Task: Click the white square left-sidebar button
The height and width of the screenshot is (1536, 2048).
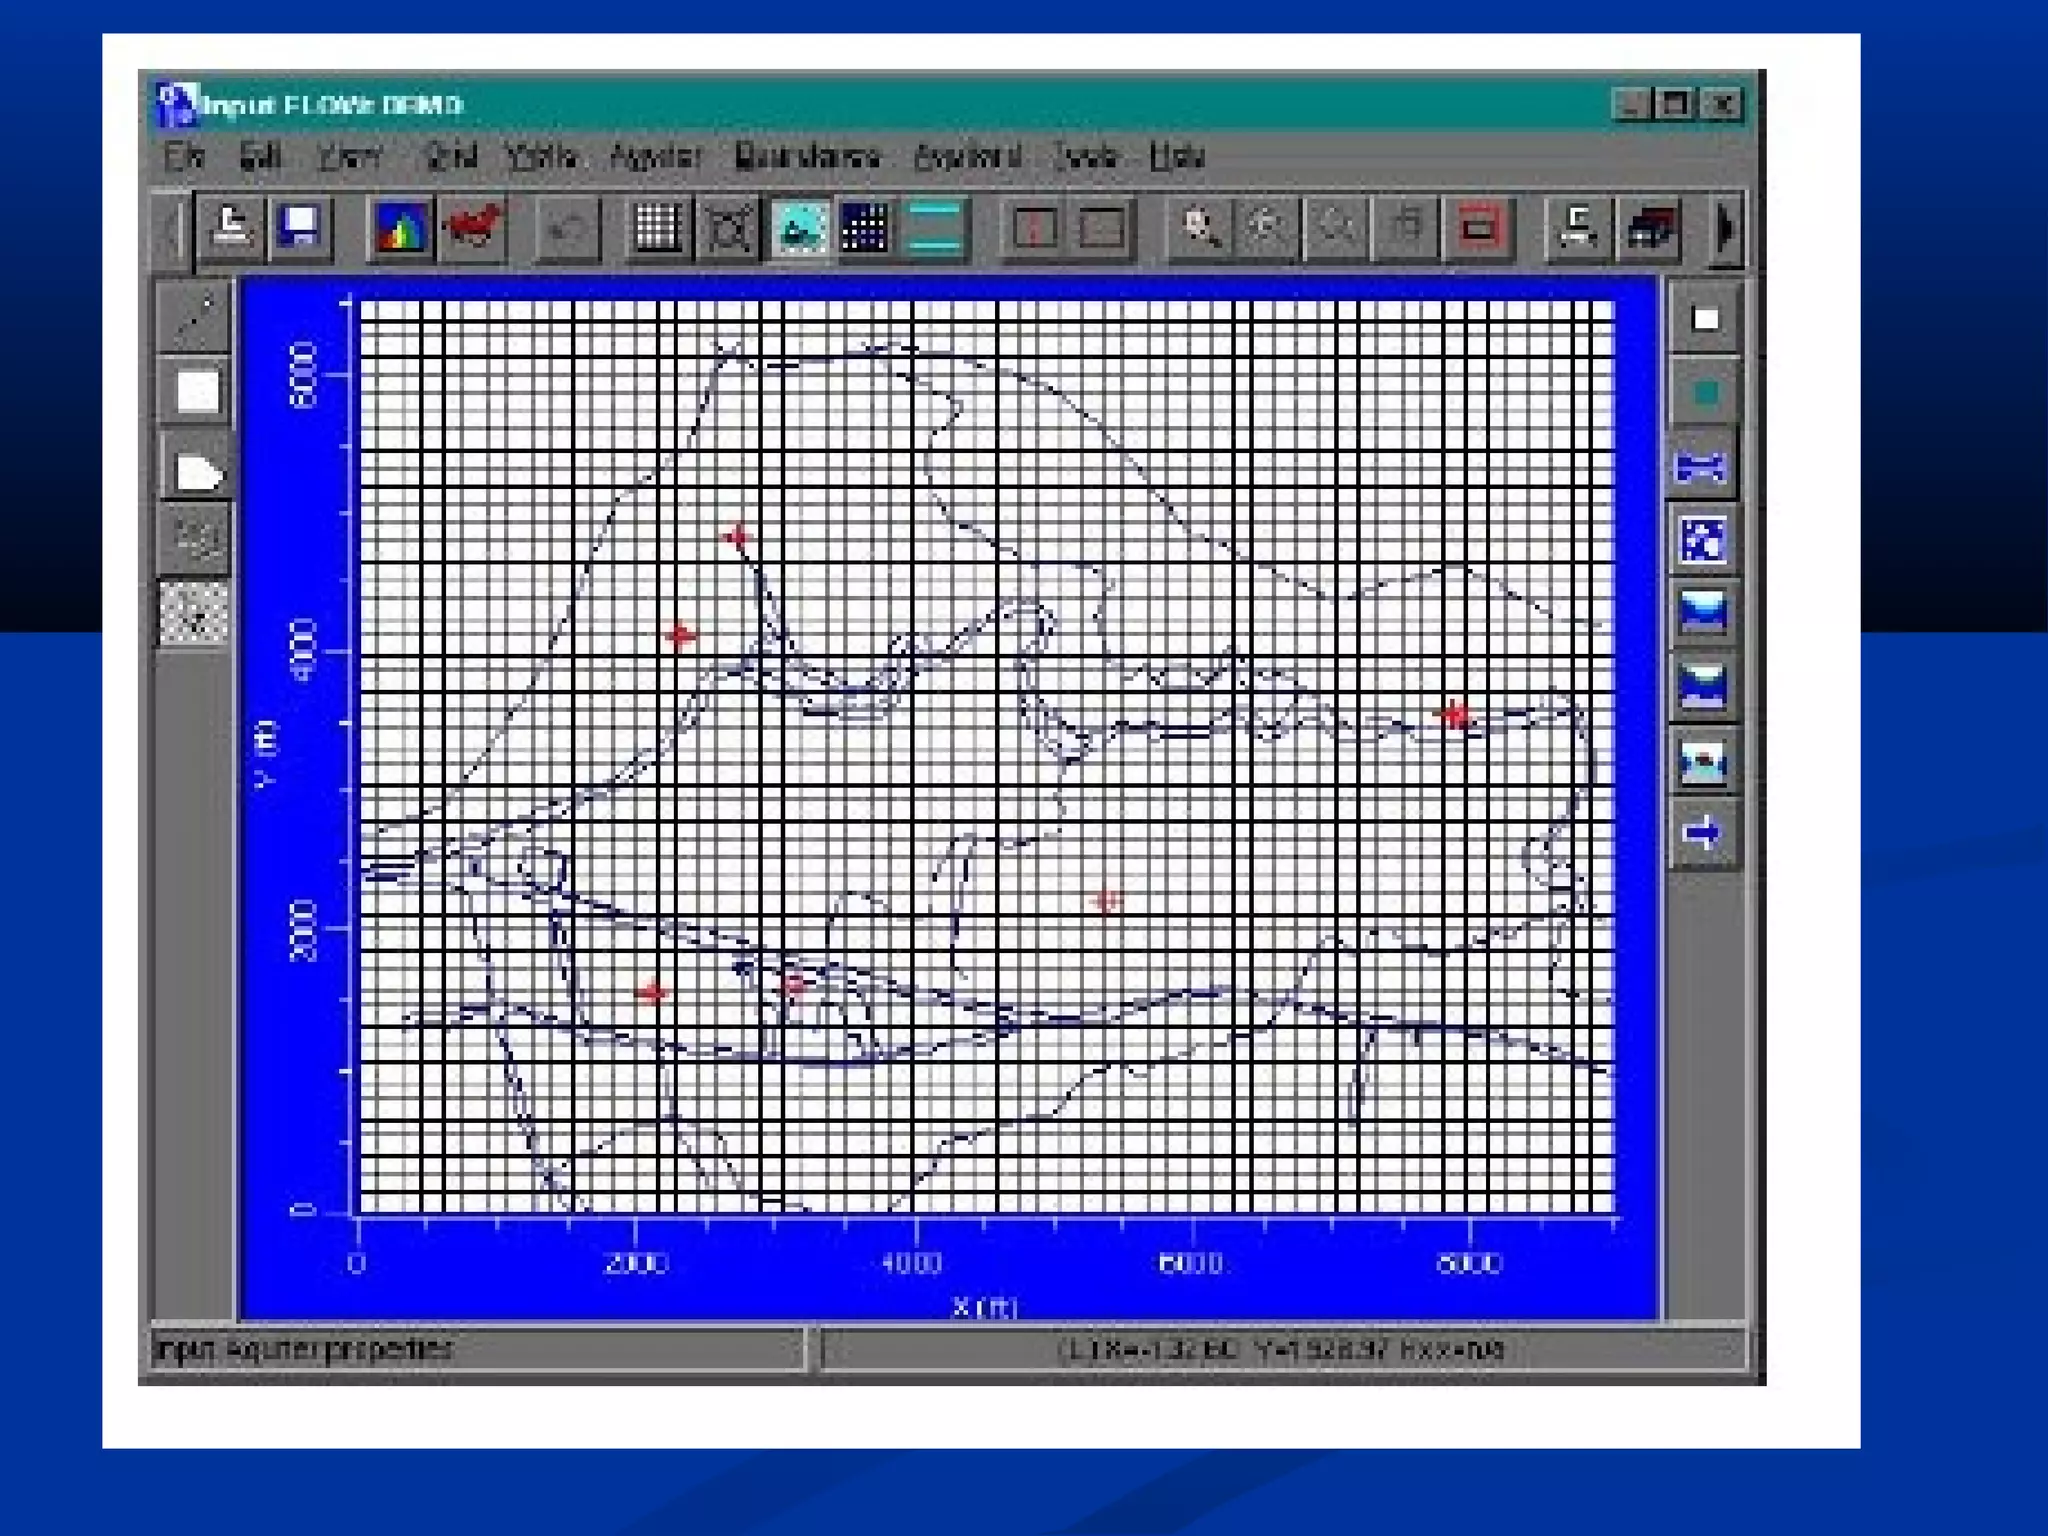Action: point(197,391)
